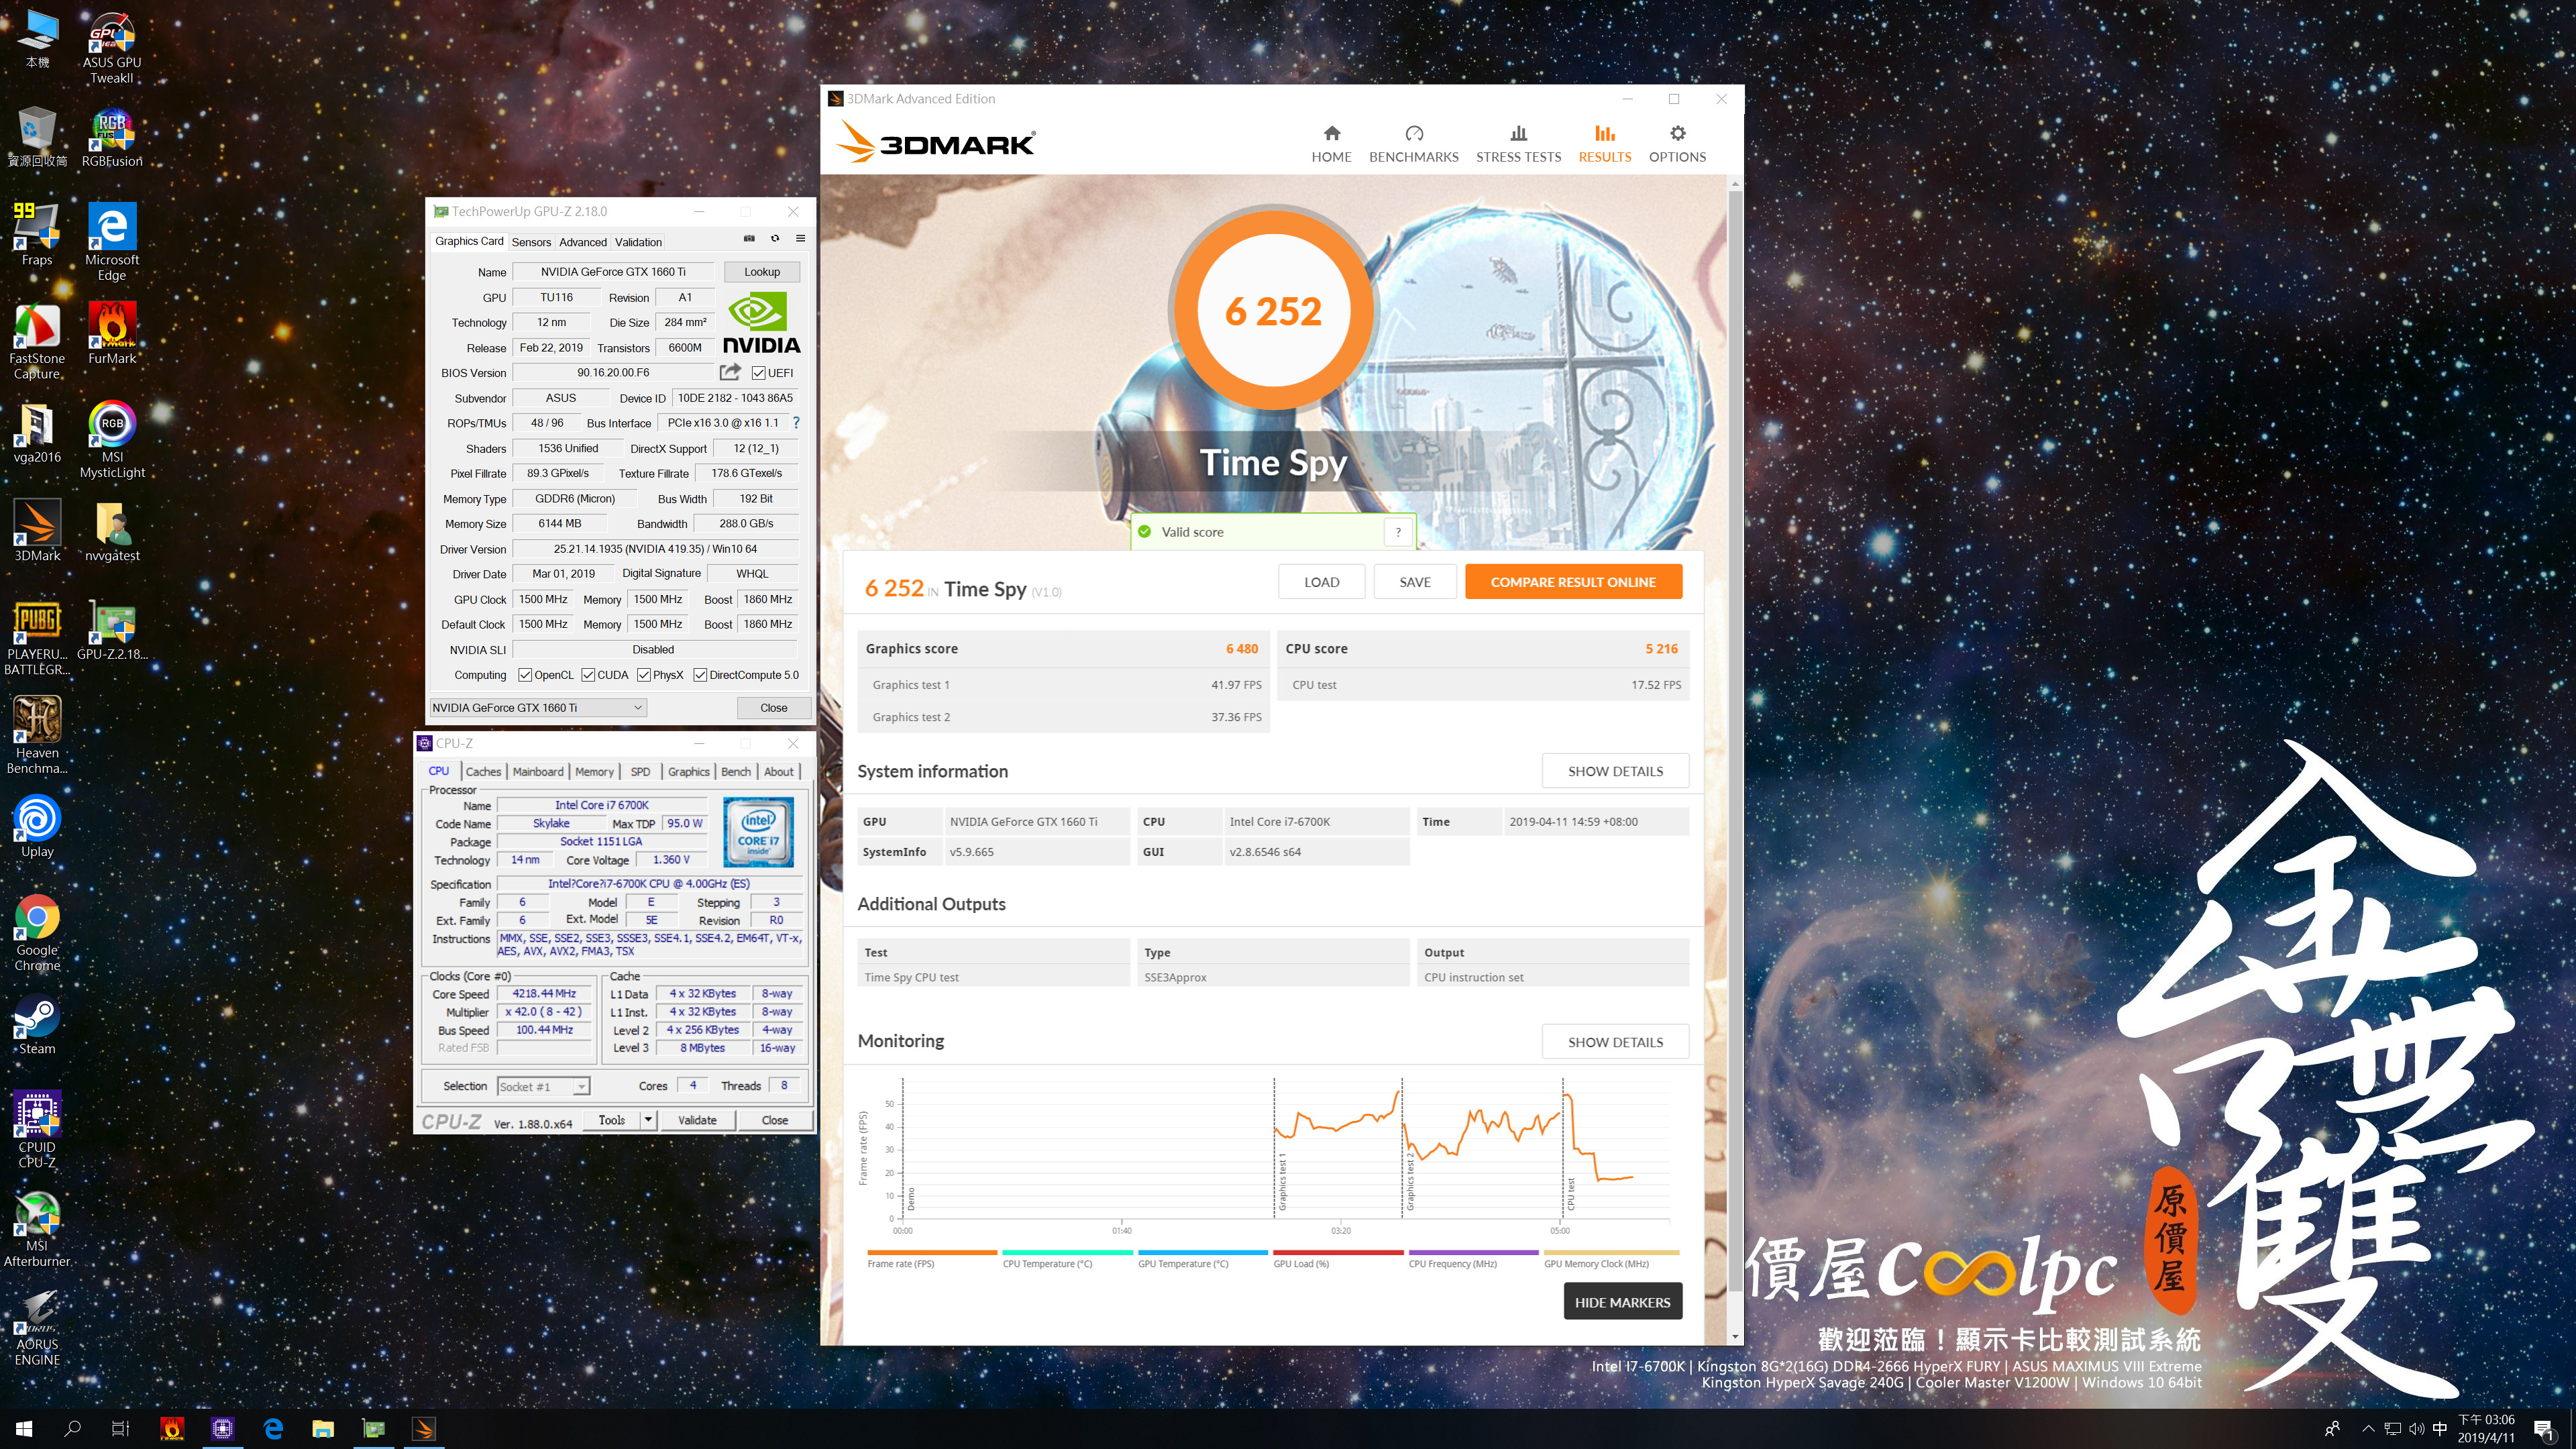Viewport: 2576px width, 1449px height.
Task: Open the PUBG Battlegrounds desktop icon
Action: point(37,637)
